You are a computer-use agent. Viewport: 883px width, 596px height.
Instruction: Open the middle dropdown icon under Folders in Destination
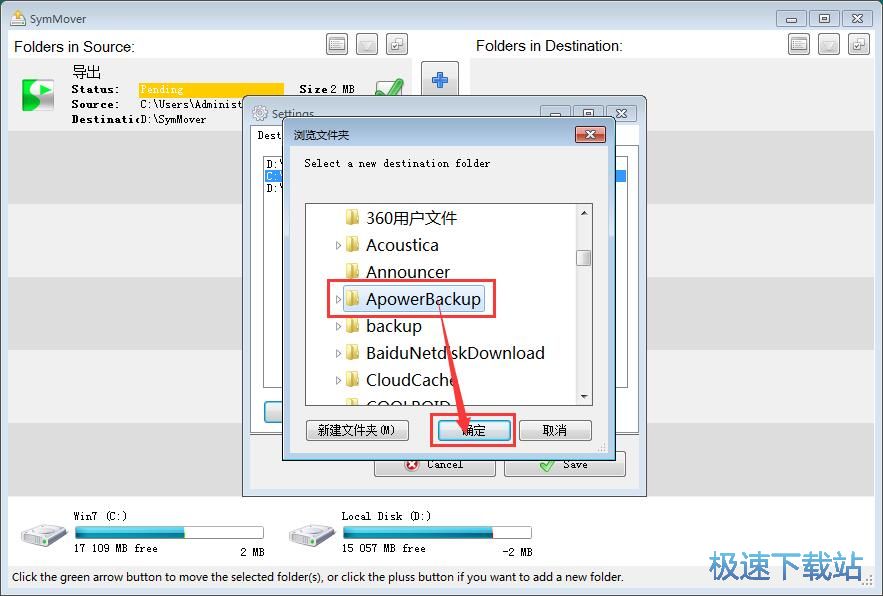[x=828, y=45]
